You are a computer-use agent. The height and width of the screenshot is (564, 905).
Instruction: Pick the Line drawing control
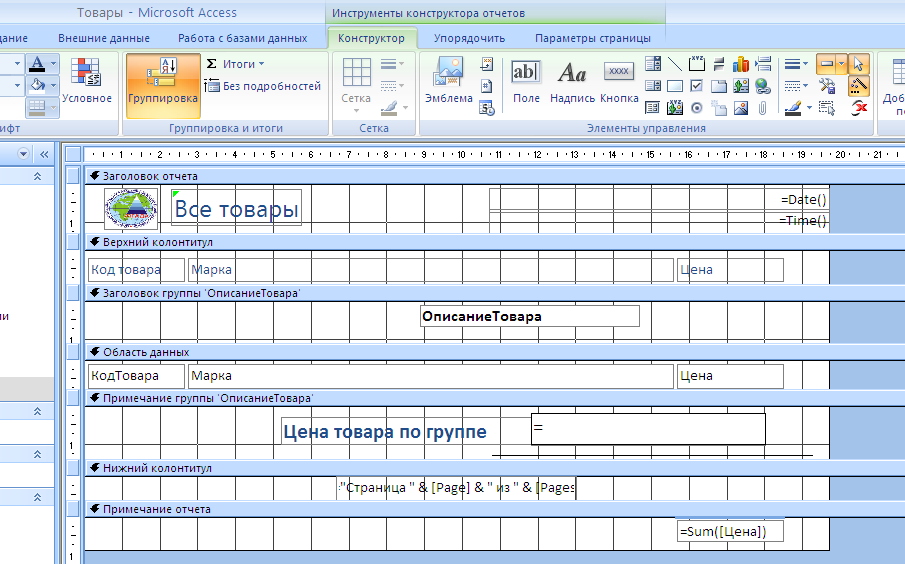(675, 64)
